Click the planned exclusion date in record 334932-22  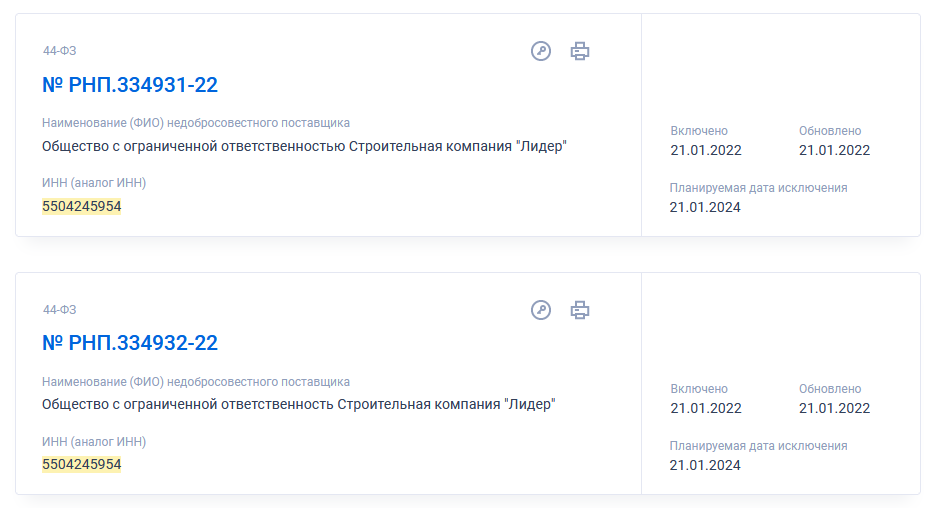click(x=705, y=466)
